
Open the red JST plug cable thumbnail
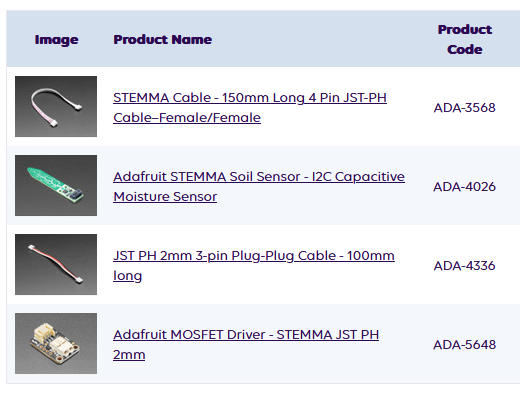[x=56, y=264]
